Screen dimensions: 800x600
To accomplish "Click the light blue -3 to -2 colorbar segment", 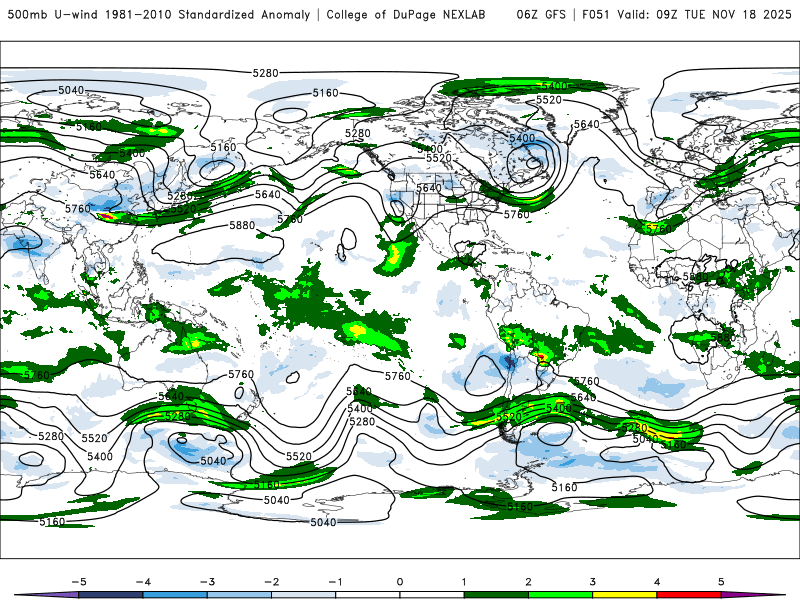I will coord(239,595).
